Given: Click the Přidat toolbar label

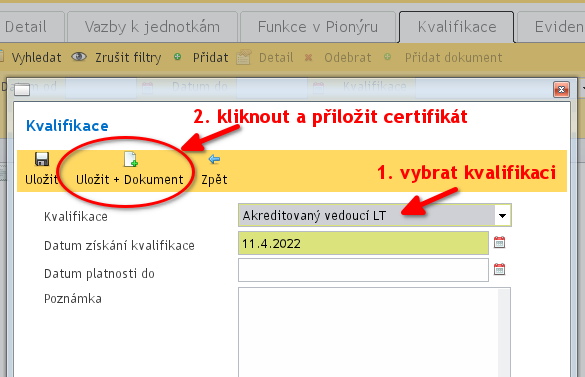Looking at the screenshot, I should [x=210, y=57].
